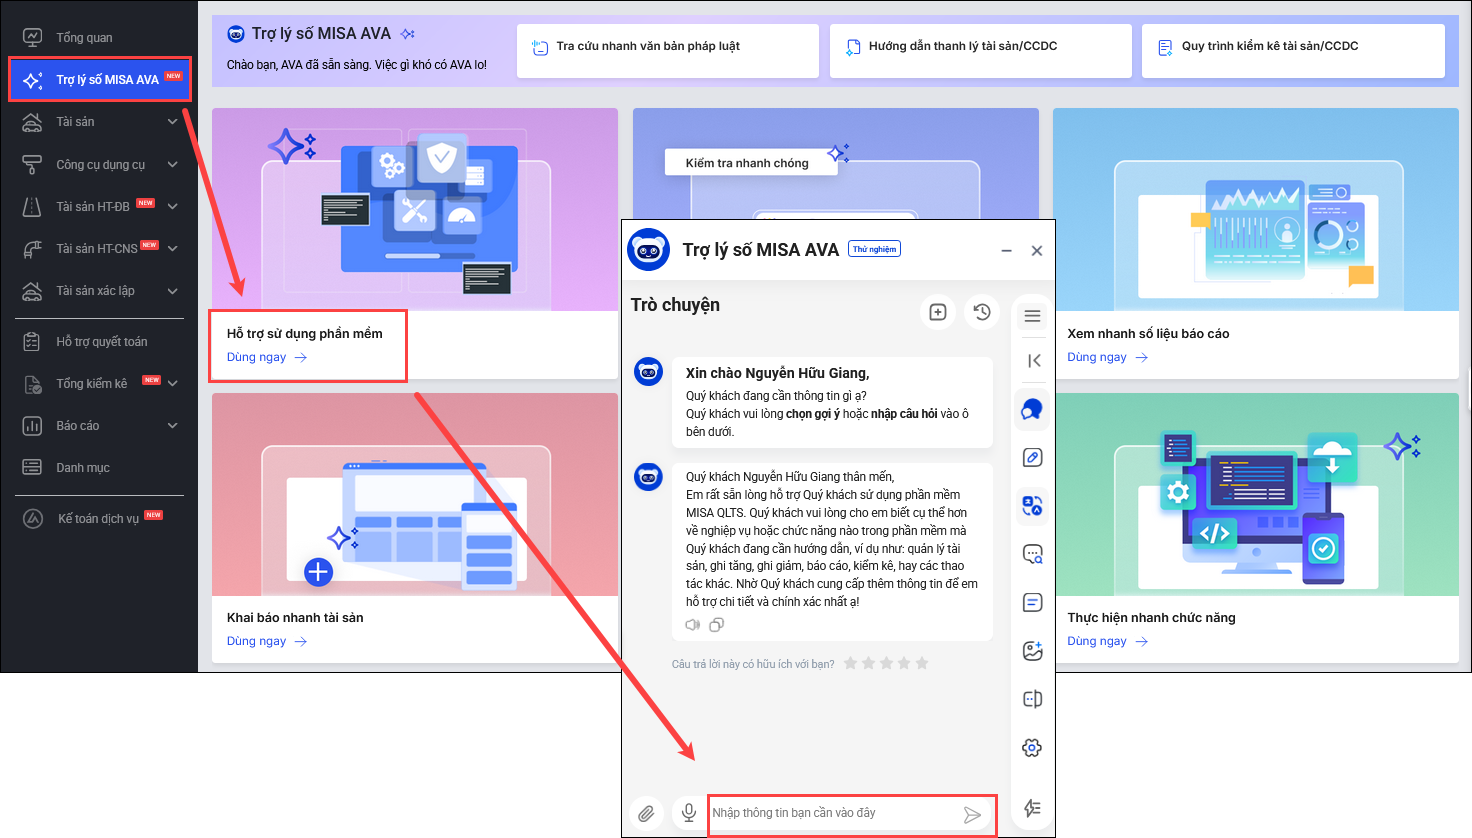
Task: Minimize the Trợ lý số MISA AVA chat
Action: pos(1007,251)
